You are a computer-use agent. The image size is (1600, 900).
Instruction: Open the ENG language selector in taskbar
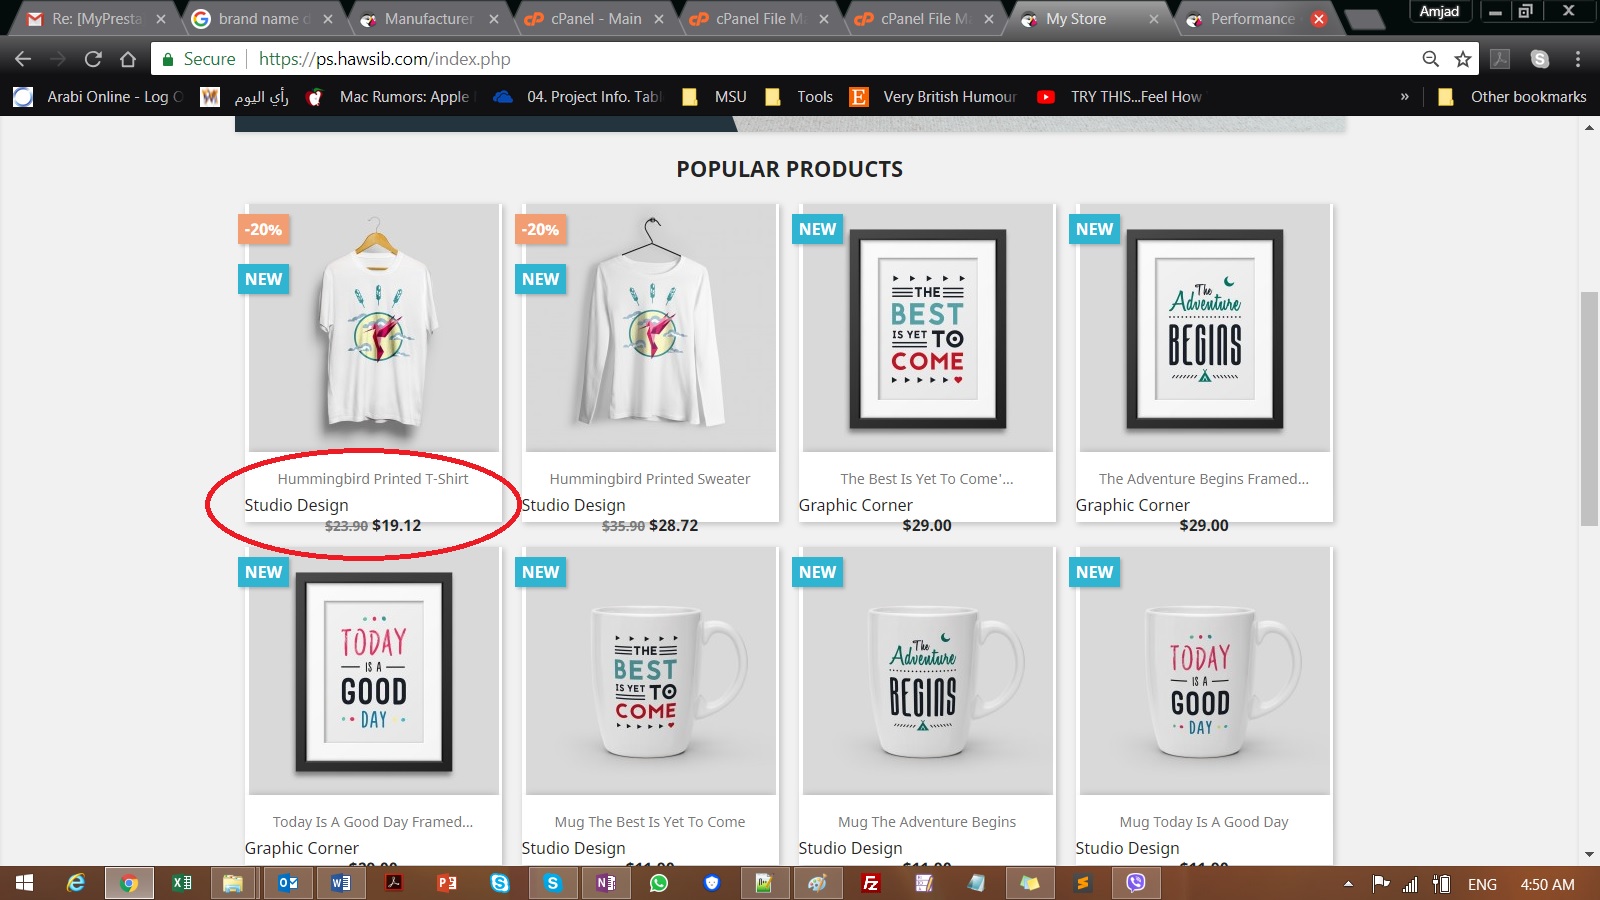(x=1482, y=884)
